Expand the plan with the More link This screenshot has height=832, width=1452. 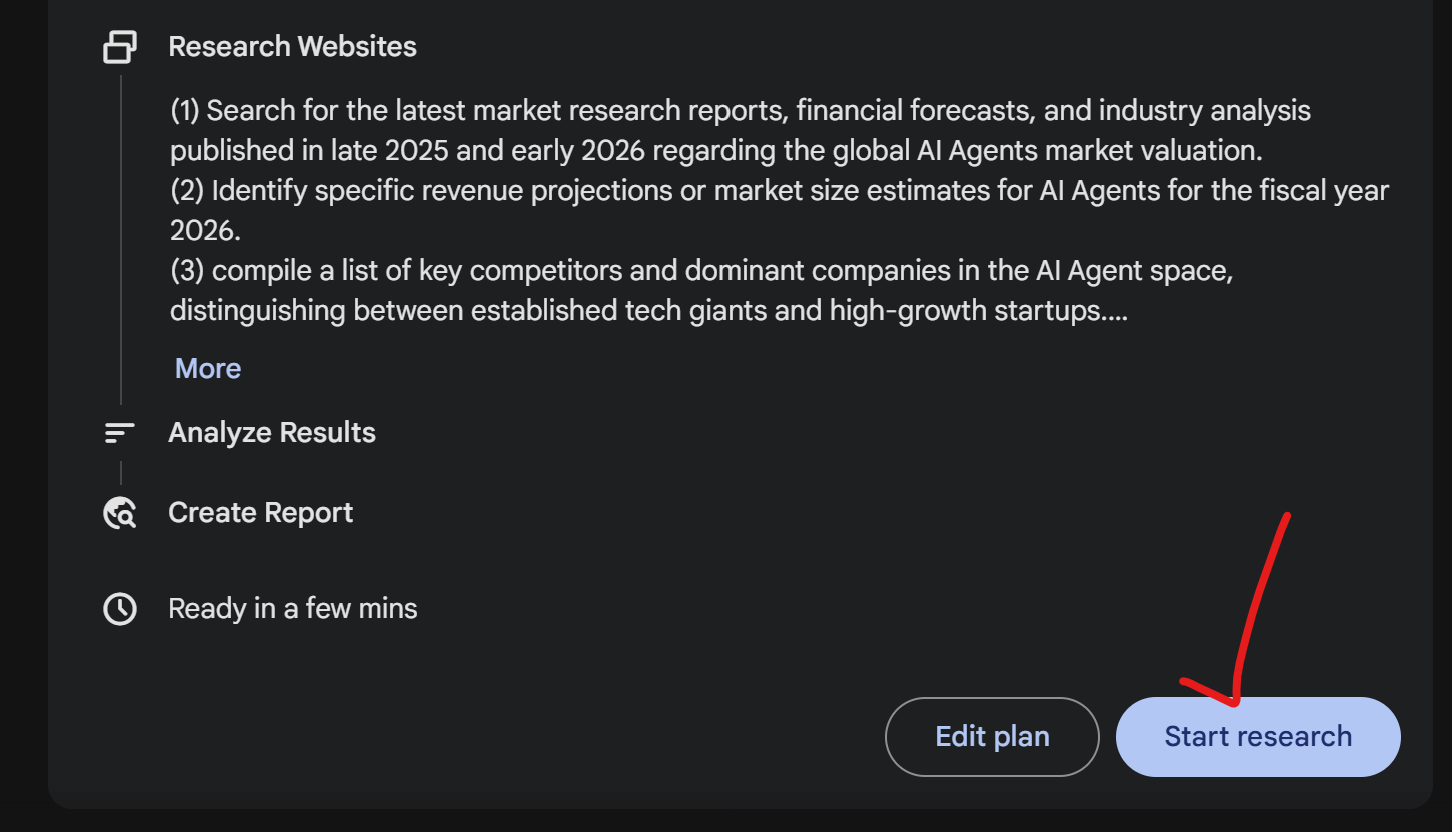click(208, 369)
